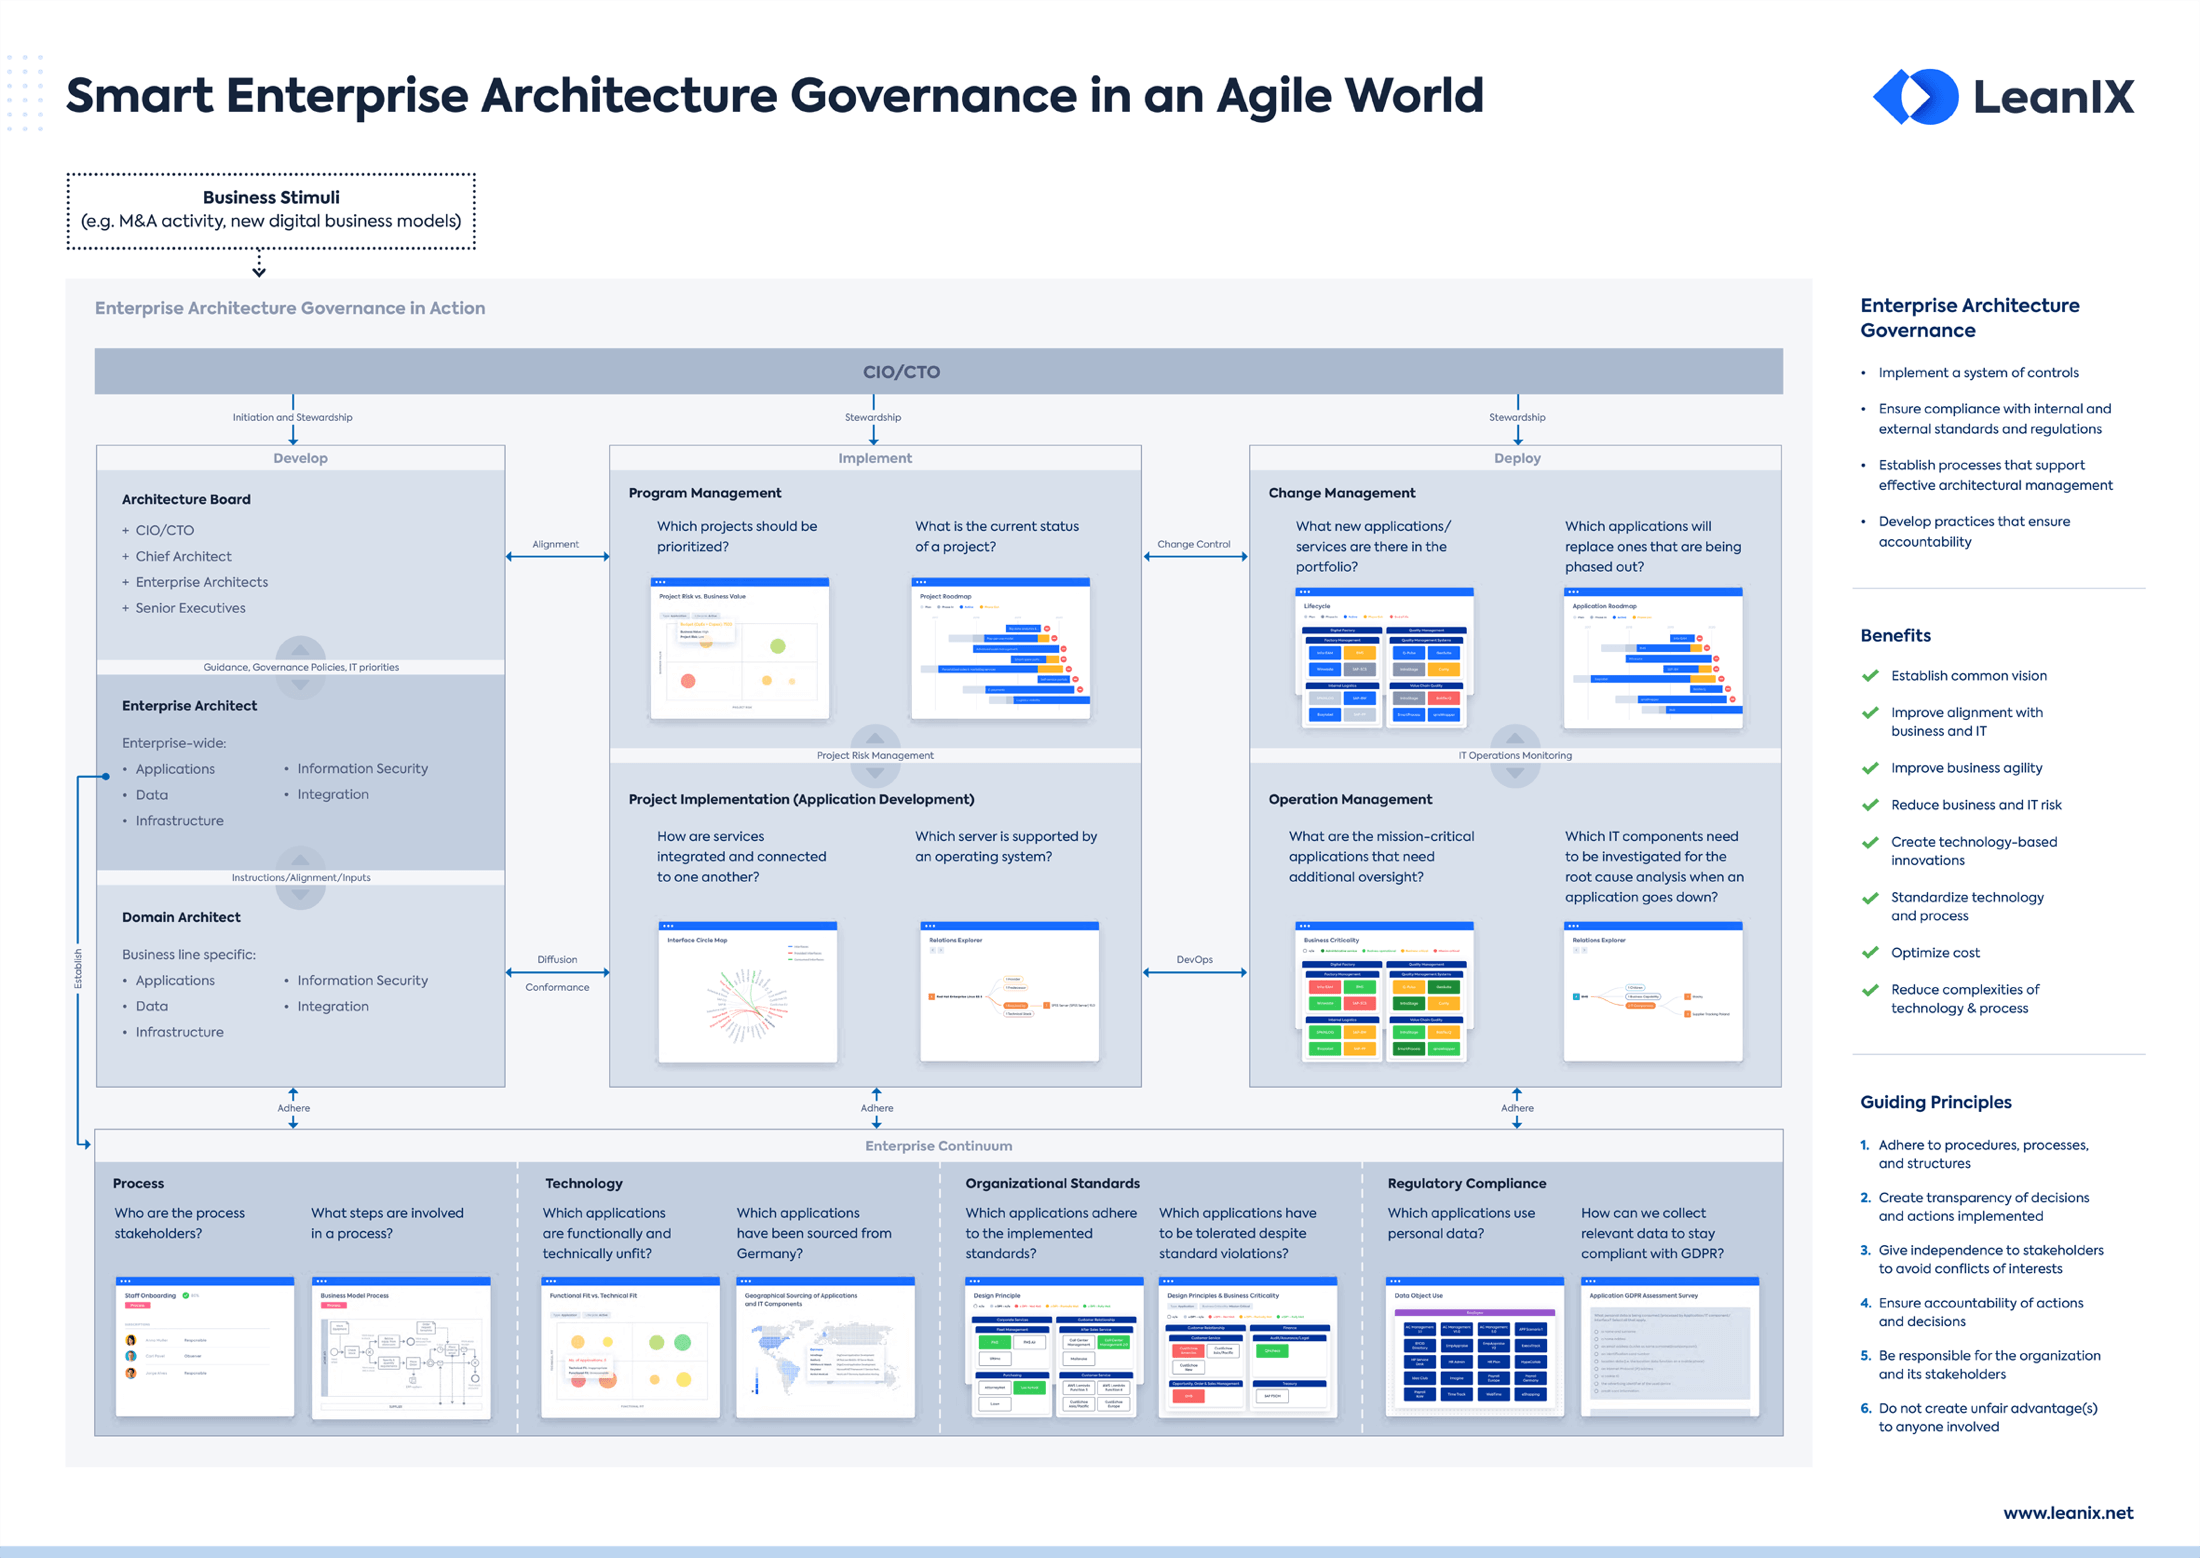Viewport: 2200px width, 1558px height.
Task: Click the three-dot menu on the Application Roadmap window
Action: [1573, 592]
